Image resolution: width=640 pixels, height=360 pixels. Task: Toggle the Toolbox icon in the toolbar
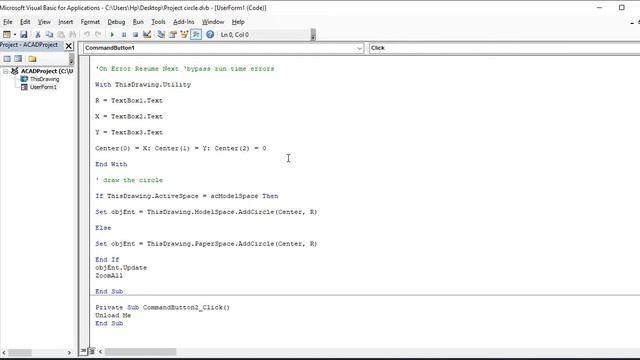196,35
